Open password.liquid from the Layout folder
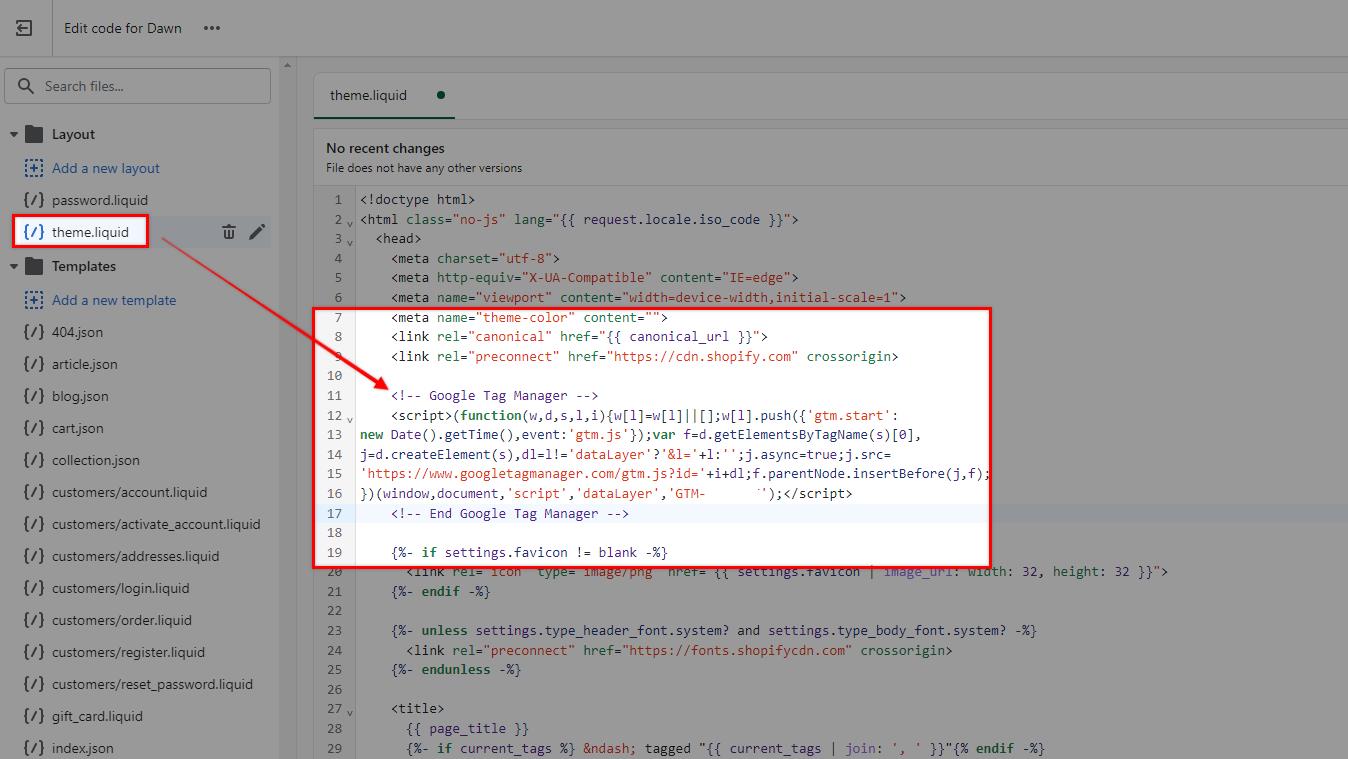This screenshot has width=1348, height=759. pos(99,200)
